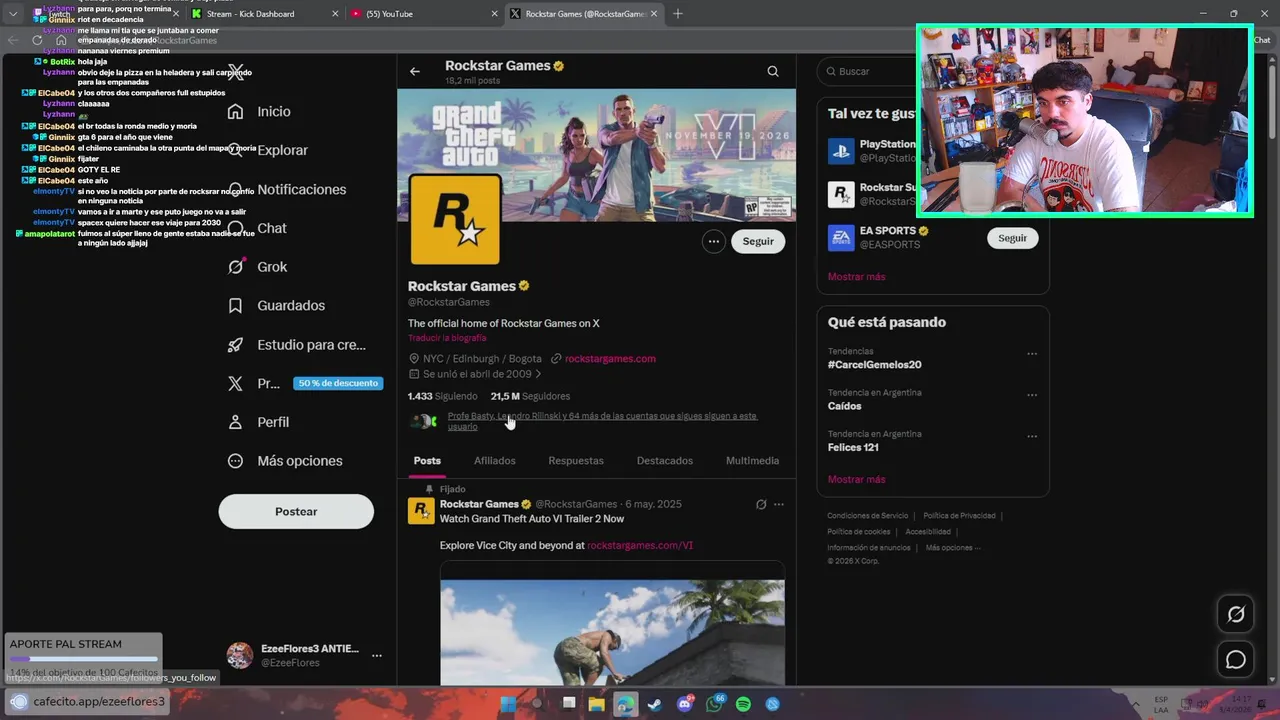The image size is (1280, 720).
Task: Open the rockstargames.com/VI link in post
Action: point(640,545)
